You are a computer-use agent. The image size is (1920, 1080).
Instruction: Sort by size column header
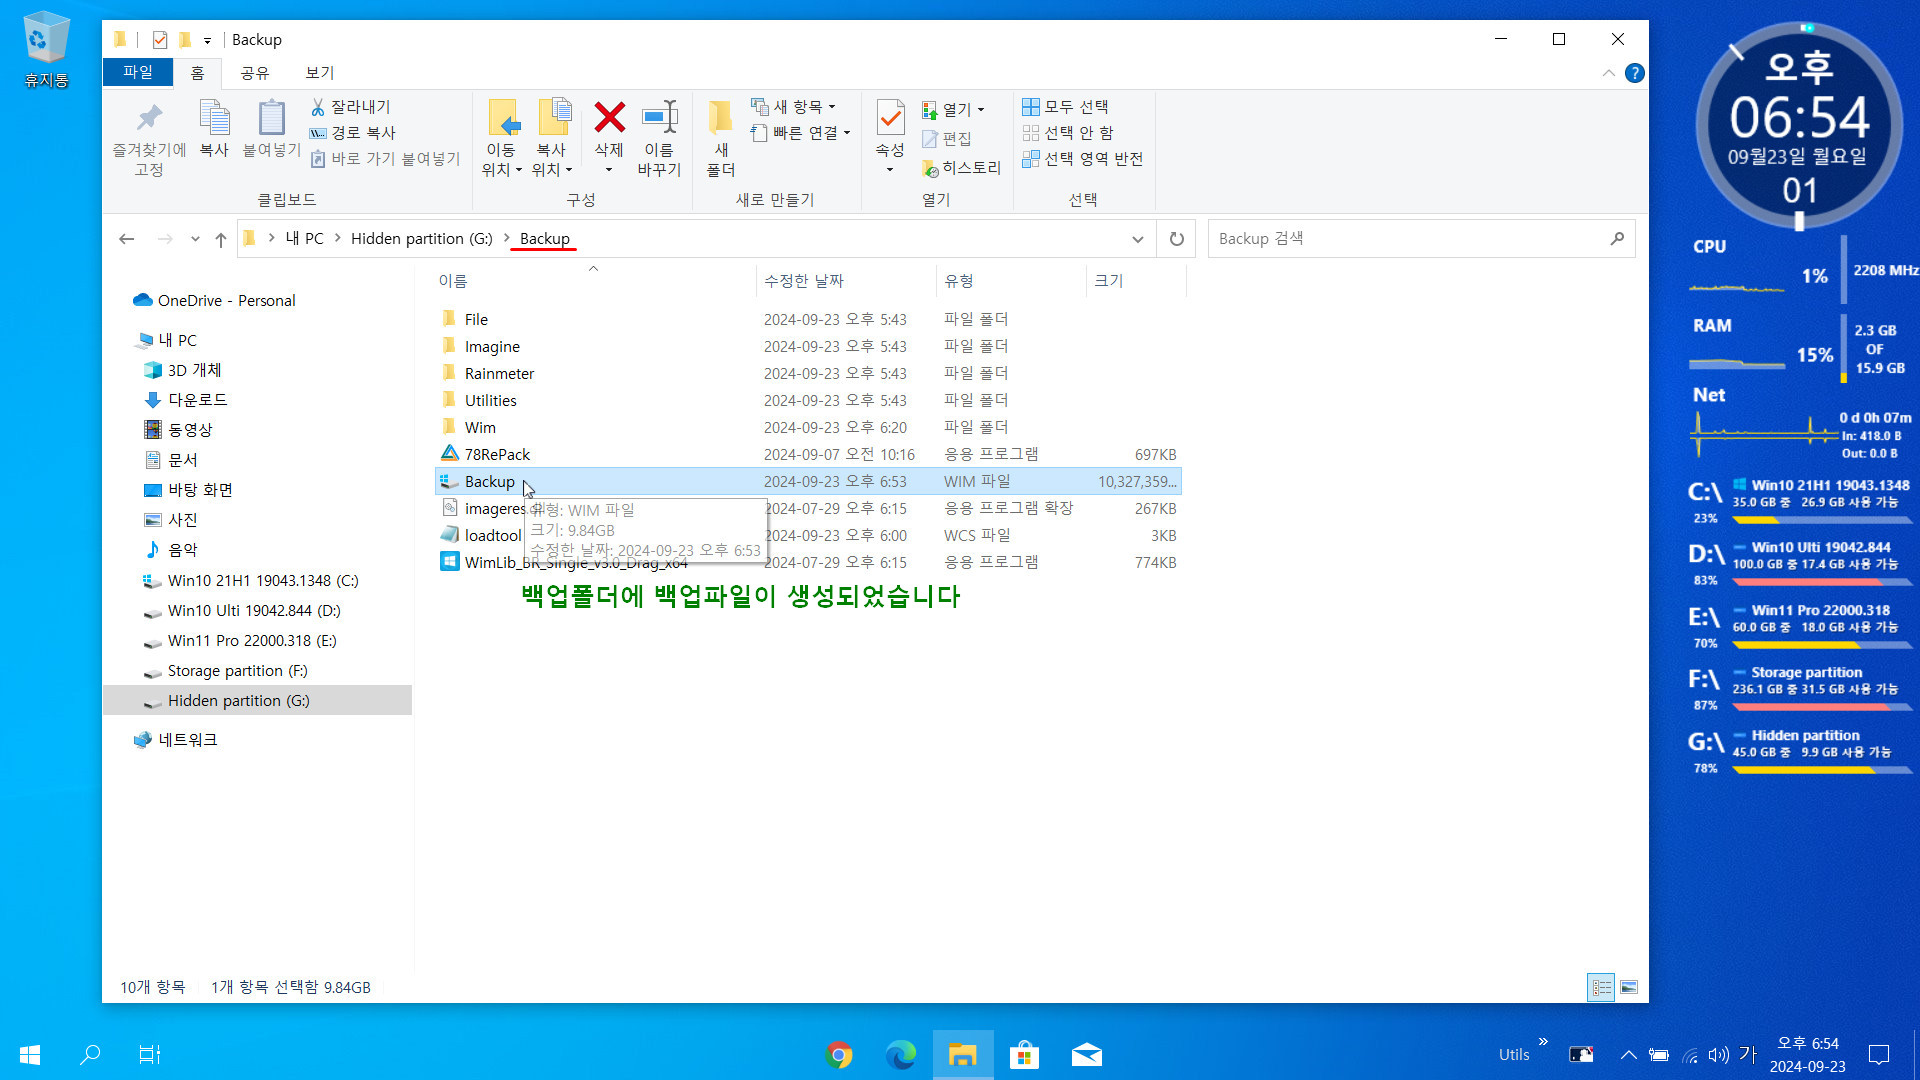pyautogui.click(x=1136, y=281)
